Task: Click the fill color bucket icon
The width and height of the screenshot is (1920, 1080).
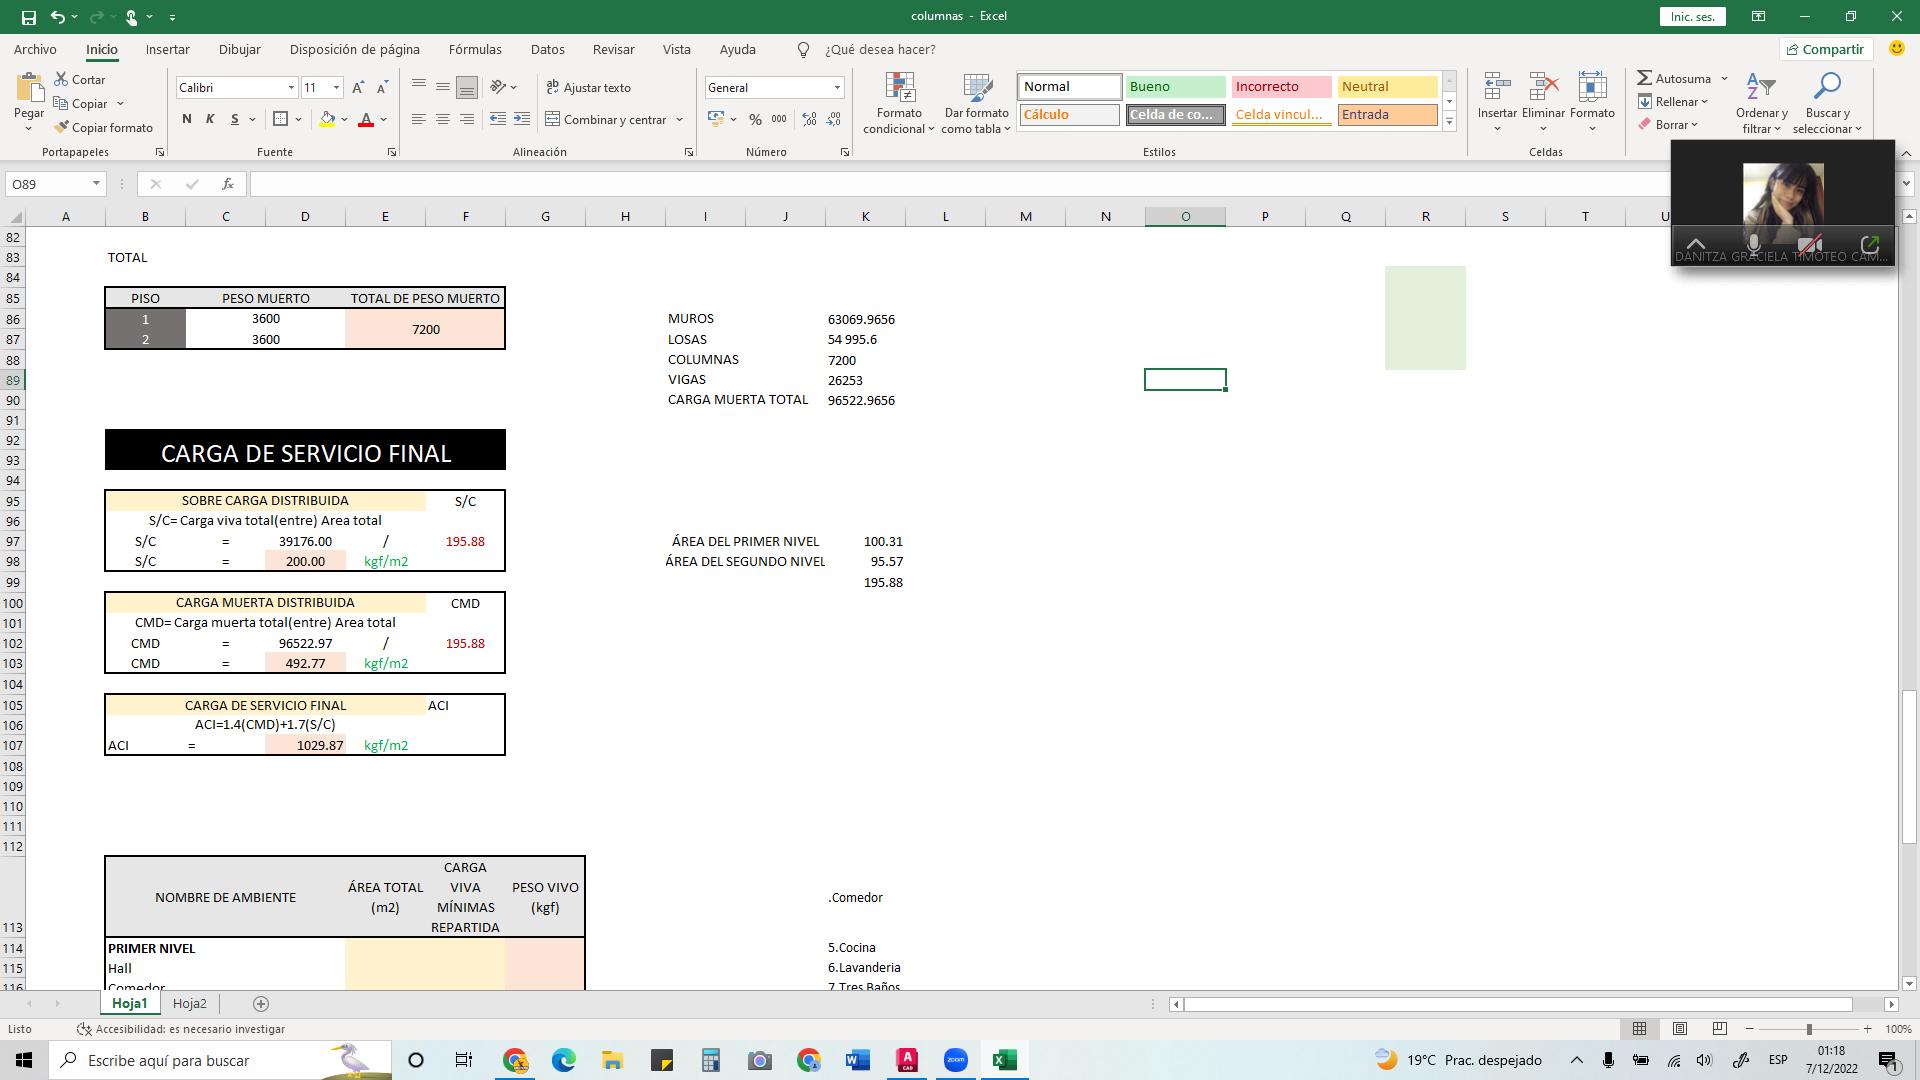Action: [327, 119]
